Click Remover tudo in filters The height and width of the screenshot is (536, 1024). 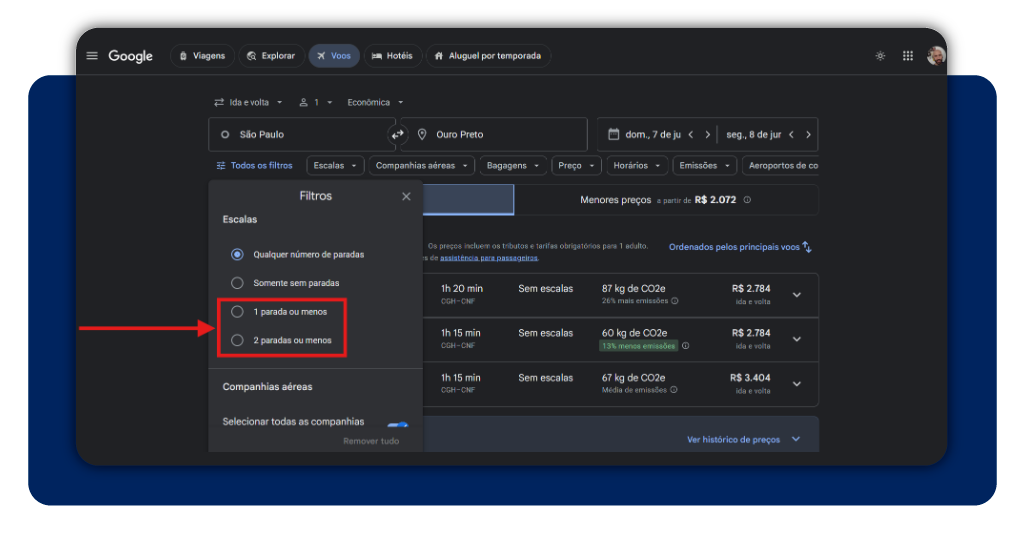click(371, 441)
